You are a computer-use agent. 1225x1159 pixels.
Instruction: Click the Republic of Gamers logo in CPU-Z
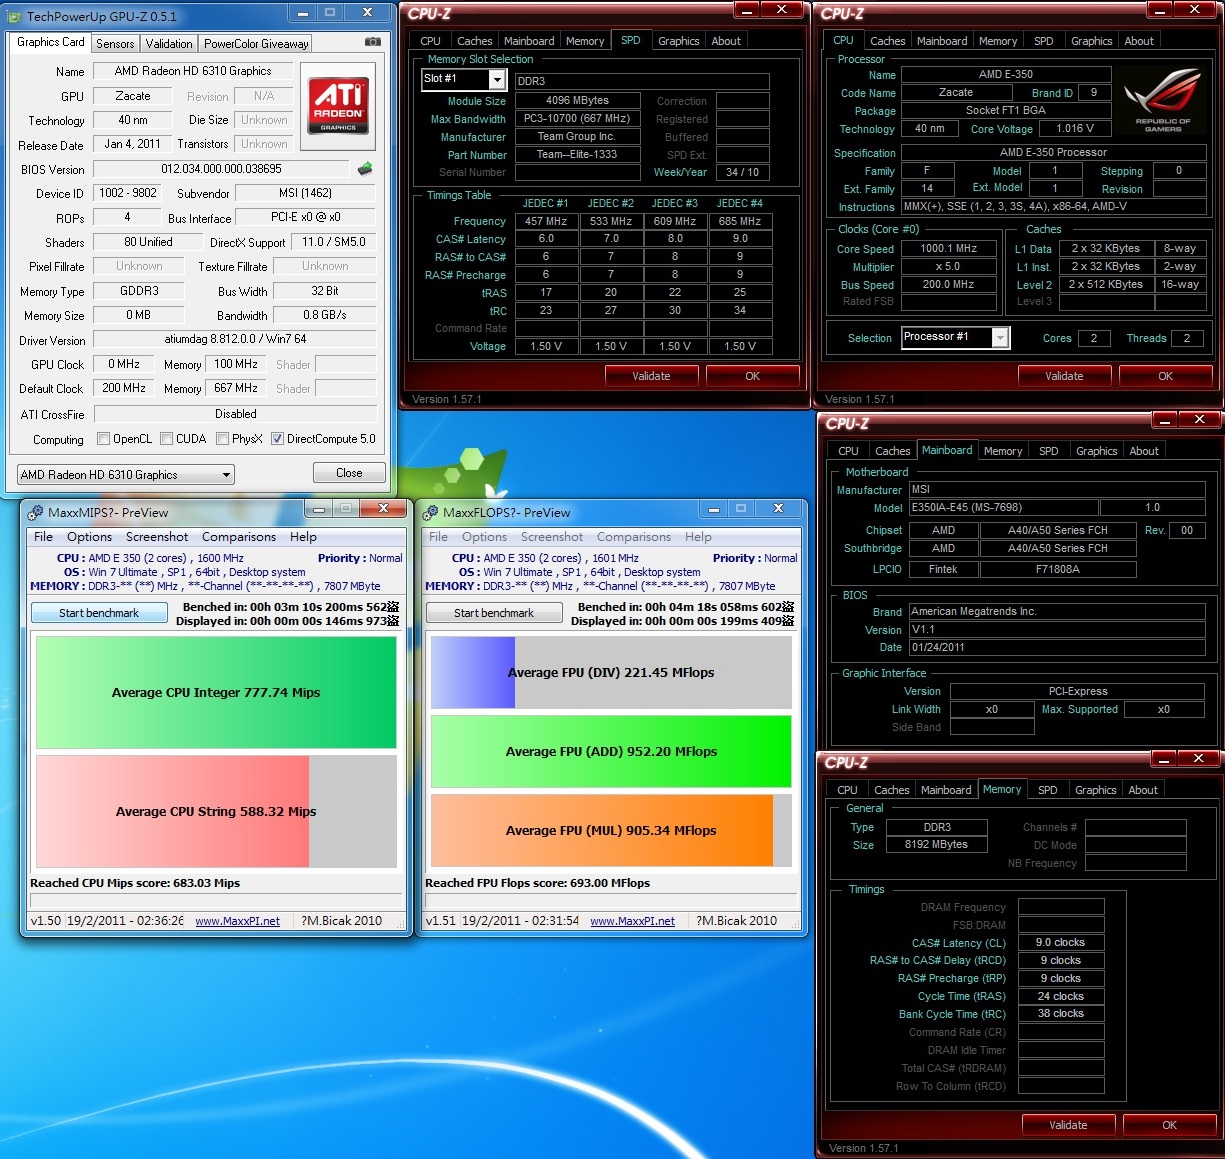1162,101
